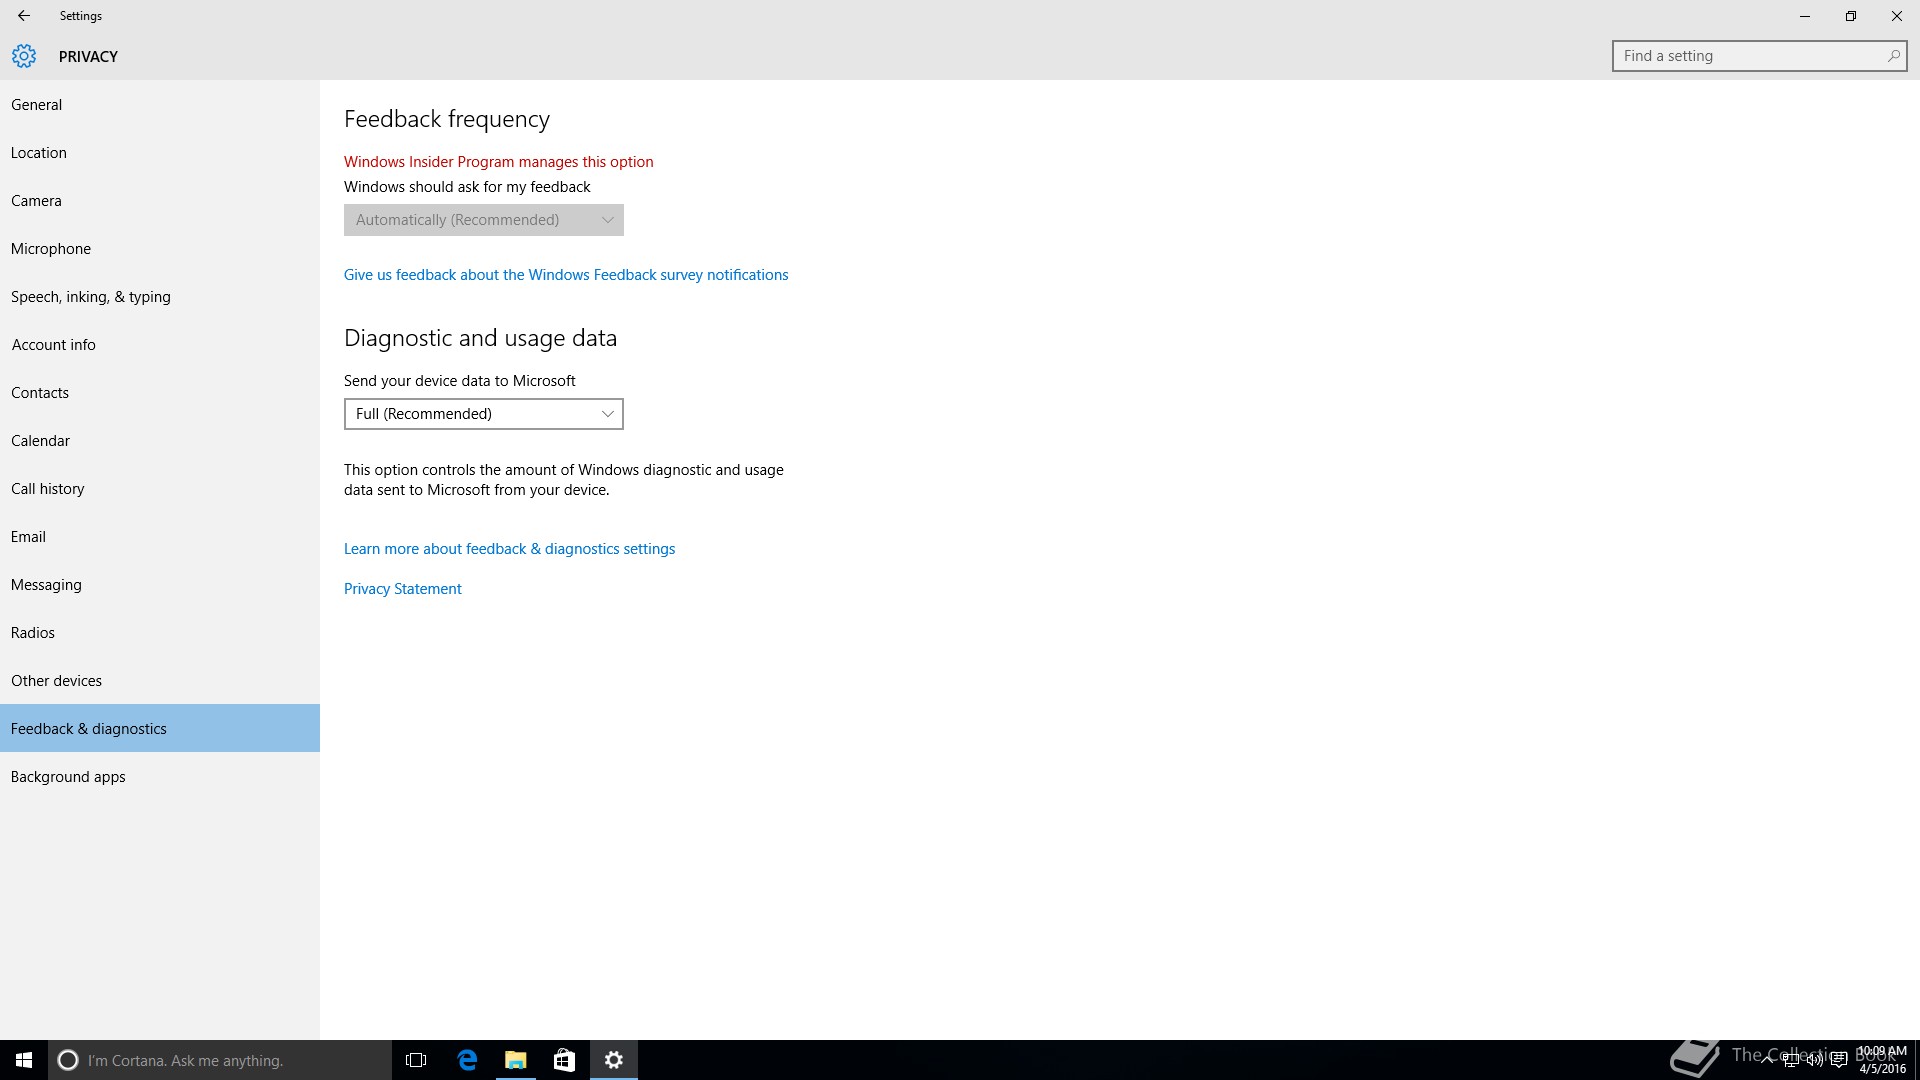Close the Settings window
The height and width of the screenshot is (1080, 1920).
click(x=1897, y=16)
